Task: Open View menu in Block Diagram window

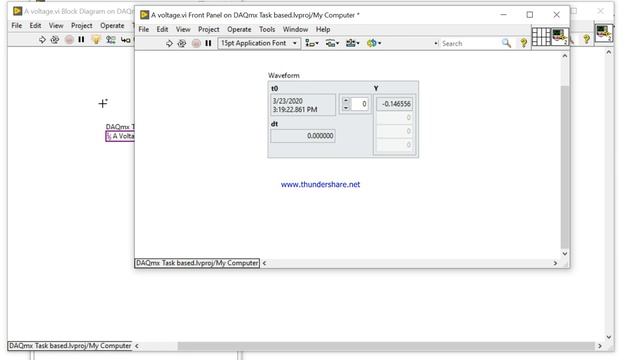Action: pyautogui.click(x=56, y=25)
